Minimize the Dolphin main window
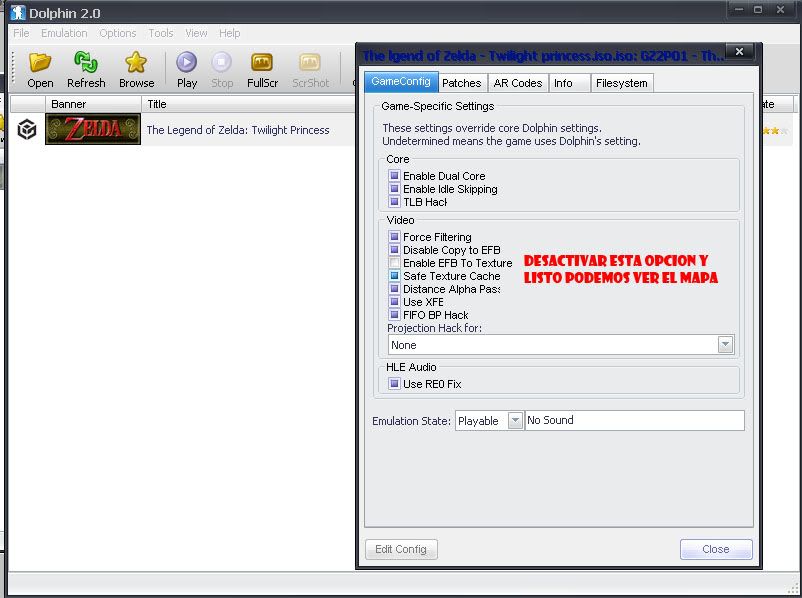This screenshot has height=598, width=802. (739, 10)
